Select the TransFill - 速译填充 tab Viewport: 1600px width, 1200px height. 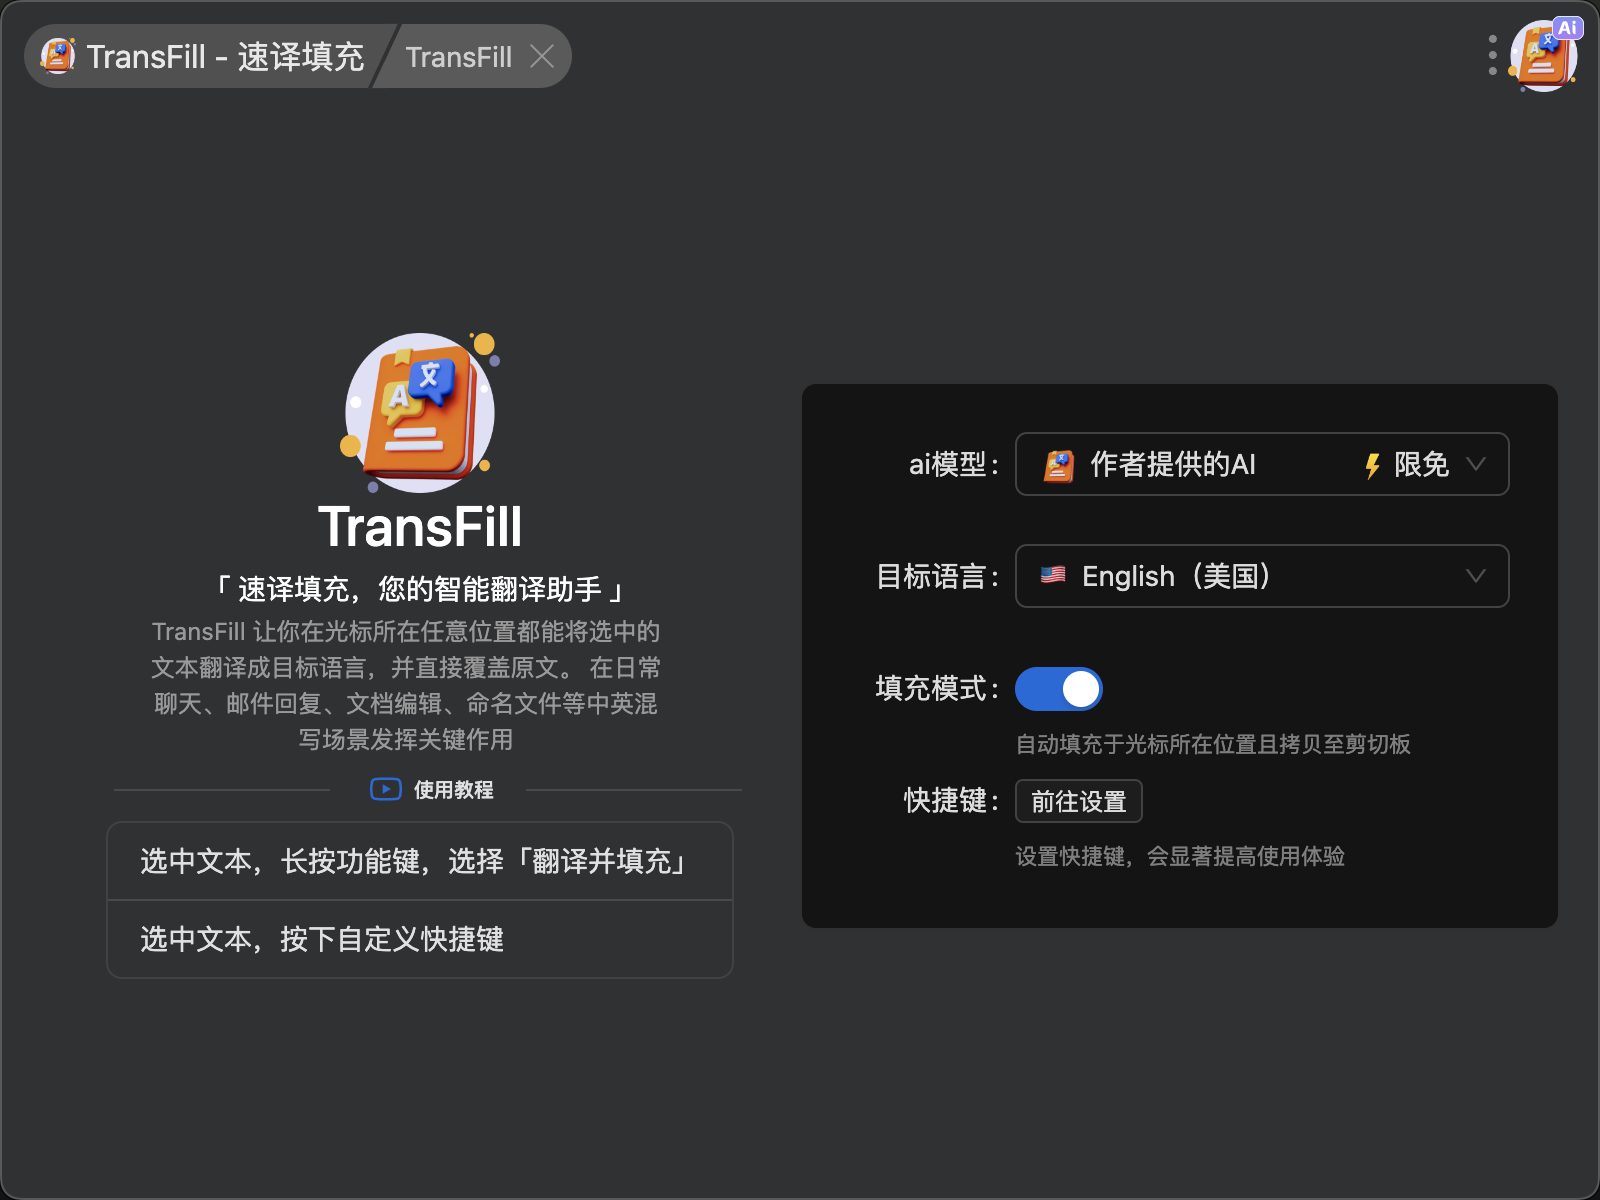tap(203, 56)
